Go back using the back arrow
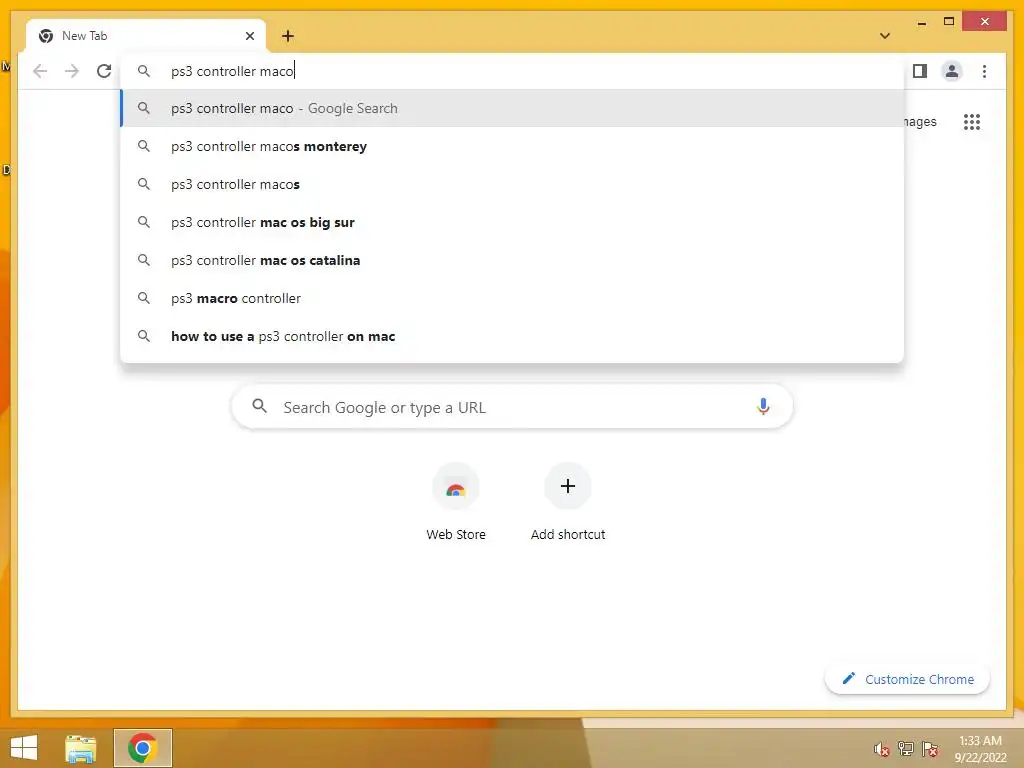 coord(40,71)
